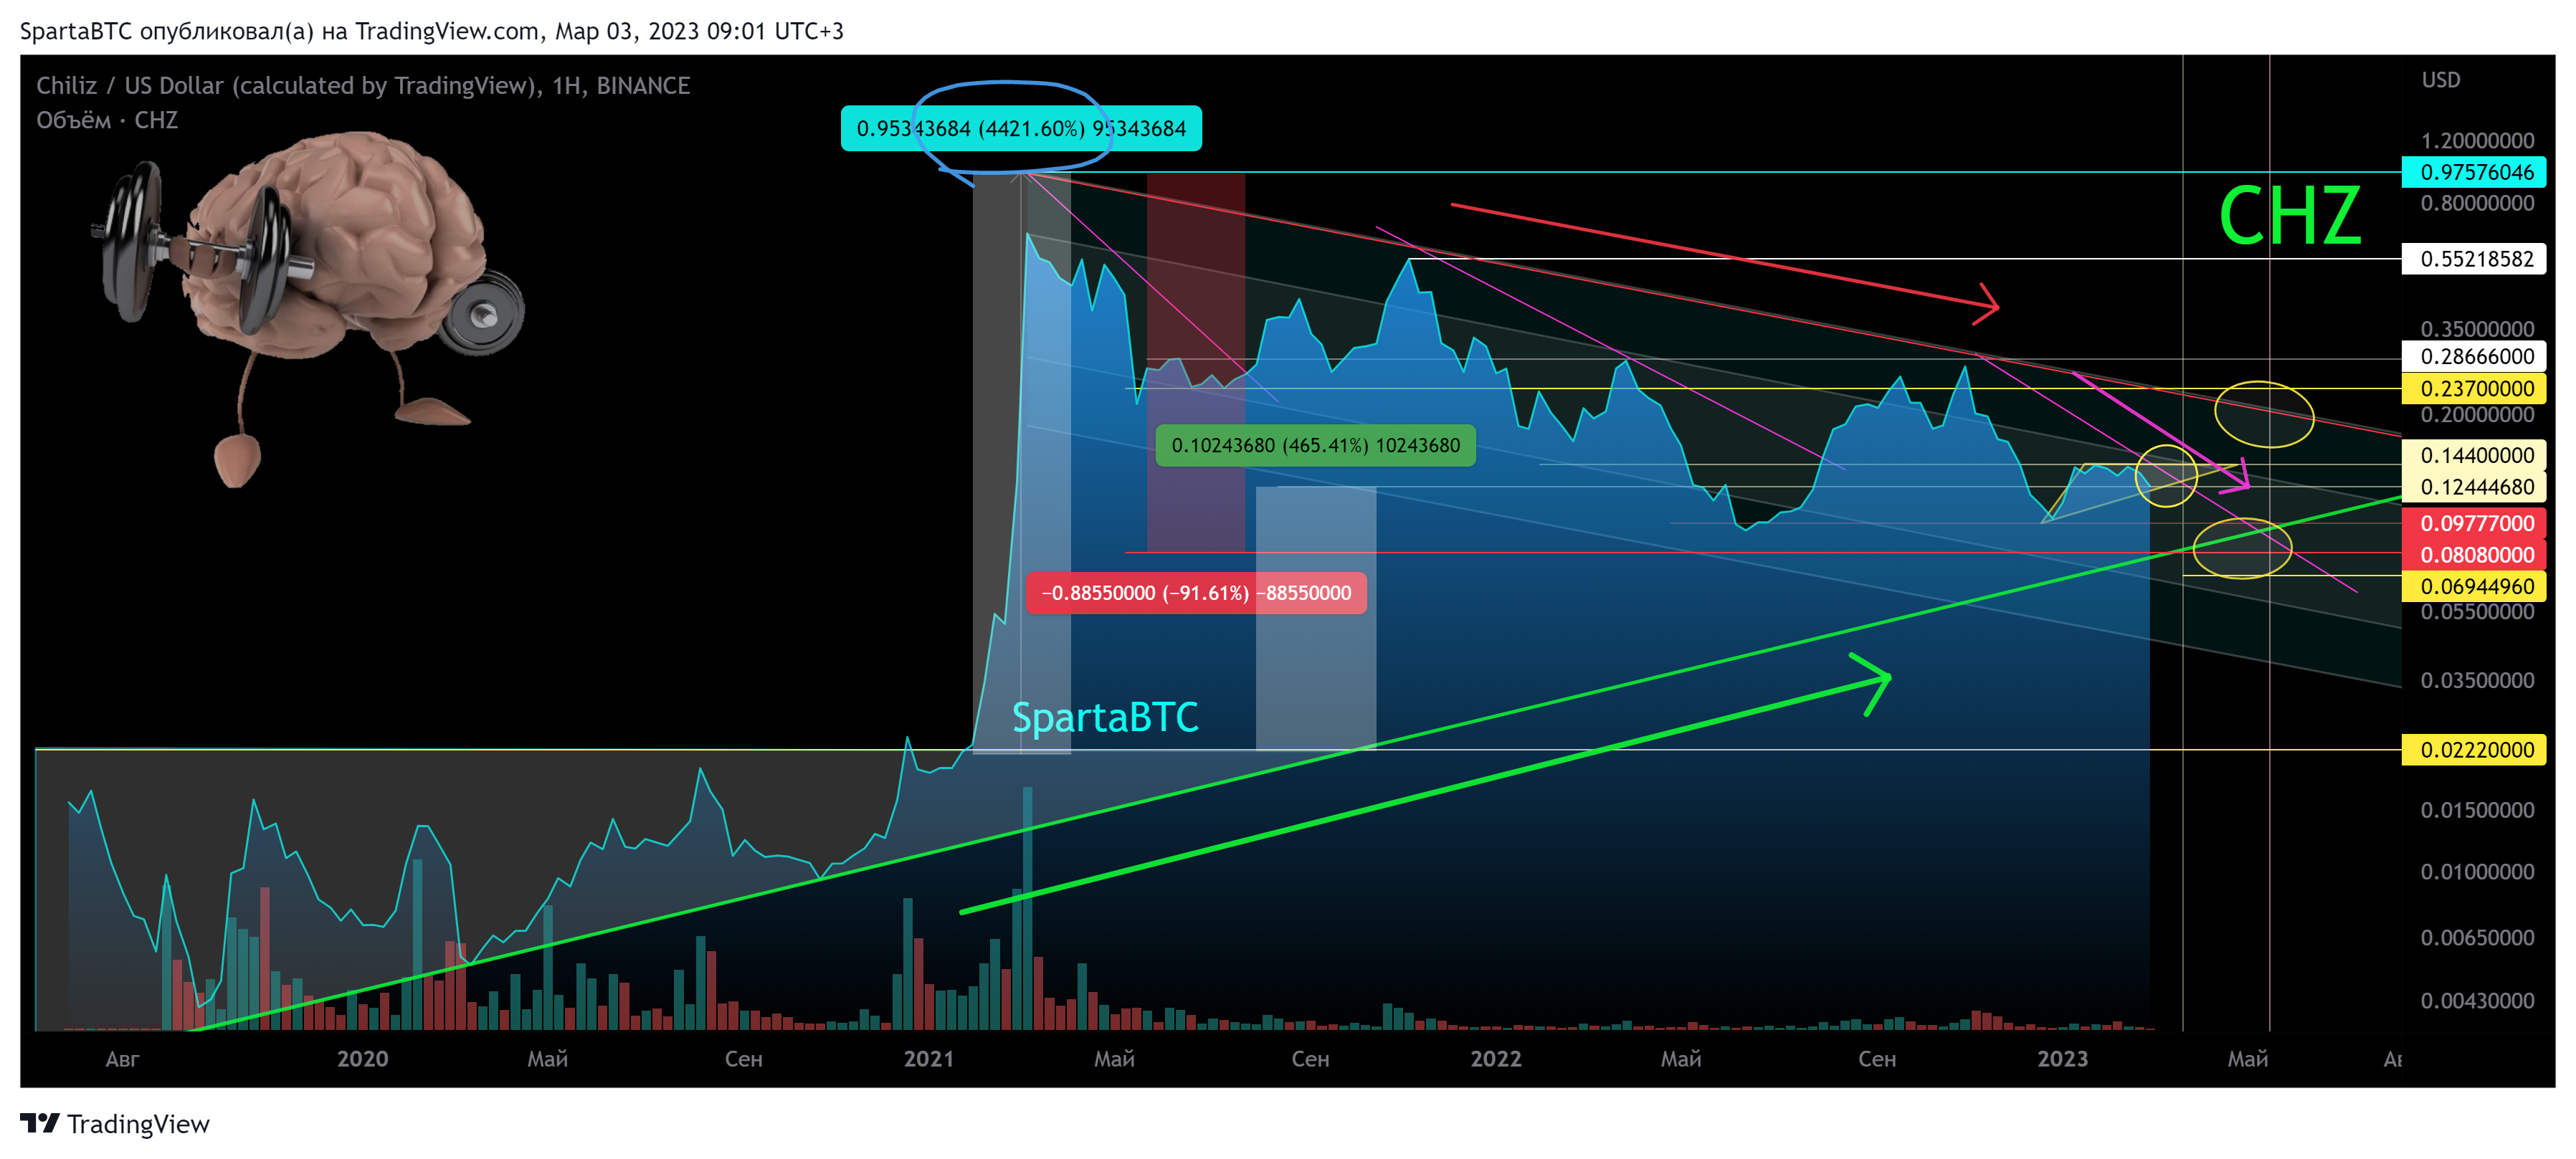Click the 0.00430000 price axis value
This screenshot has width=2576, height=1159.
pyautogui.click(x=2477, y=1001)
